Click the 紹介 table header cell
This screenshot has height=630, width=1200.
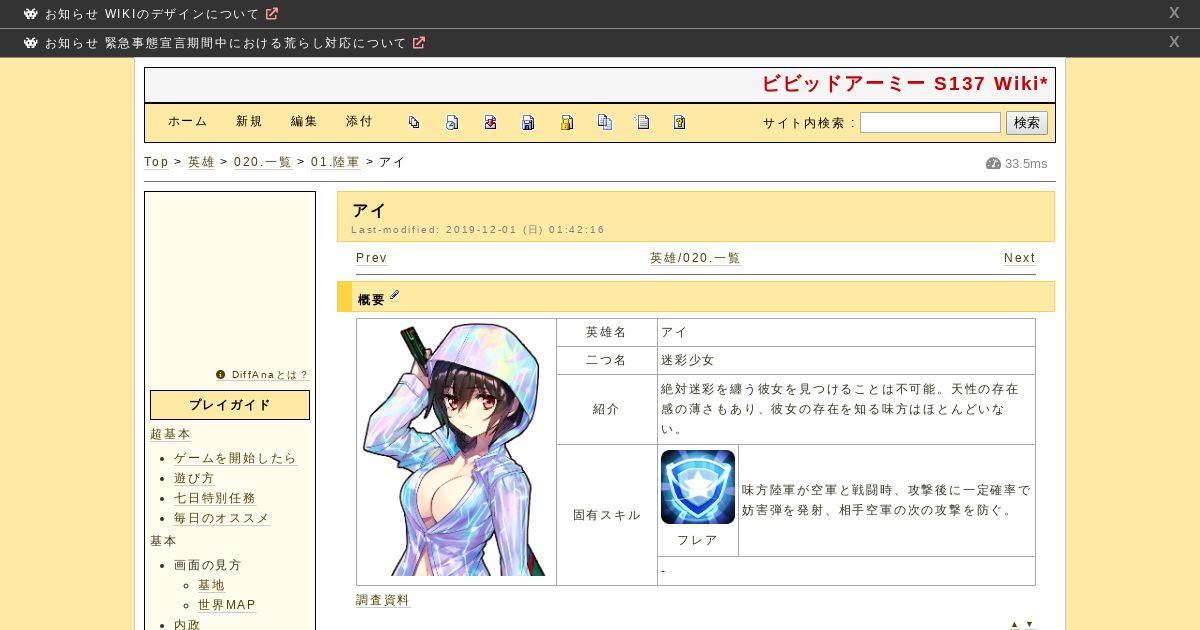pyautogui.click(x=607, y=410)
